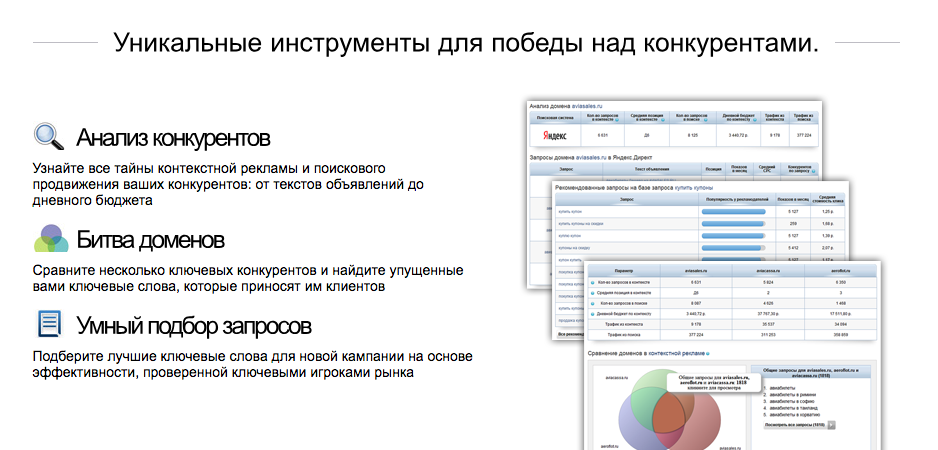Viewport: 938px width, 450px height.
Task: Click popularity bar for купить купон row
Action: pyautogui.click(x=733, y=212)
